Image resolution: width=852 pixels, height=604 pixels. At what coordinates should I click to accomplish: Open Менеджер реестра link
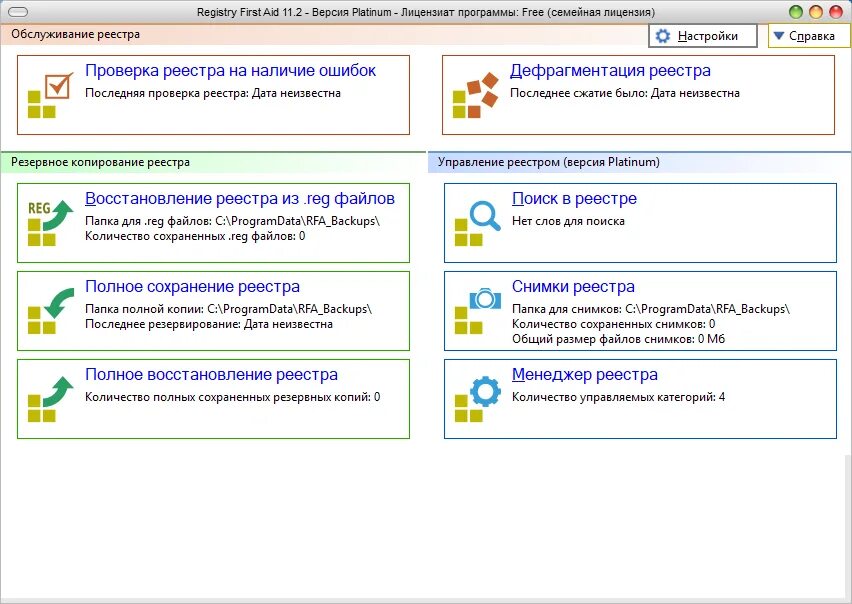(x=585, y=375)
